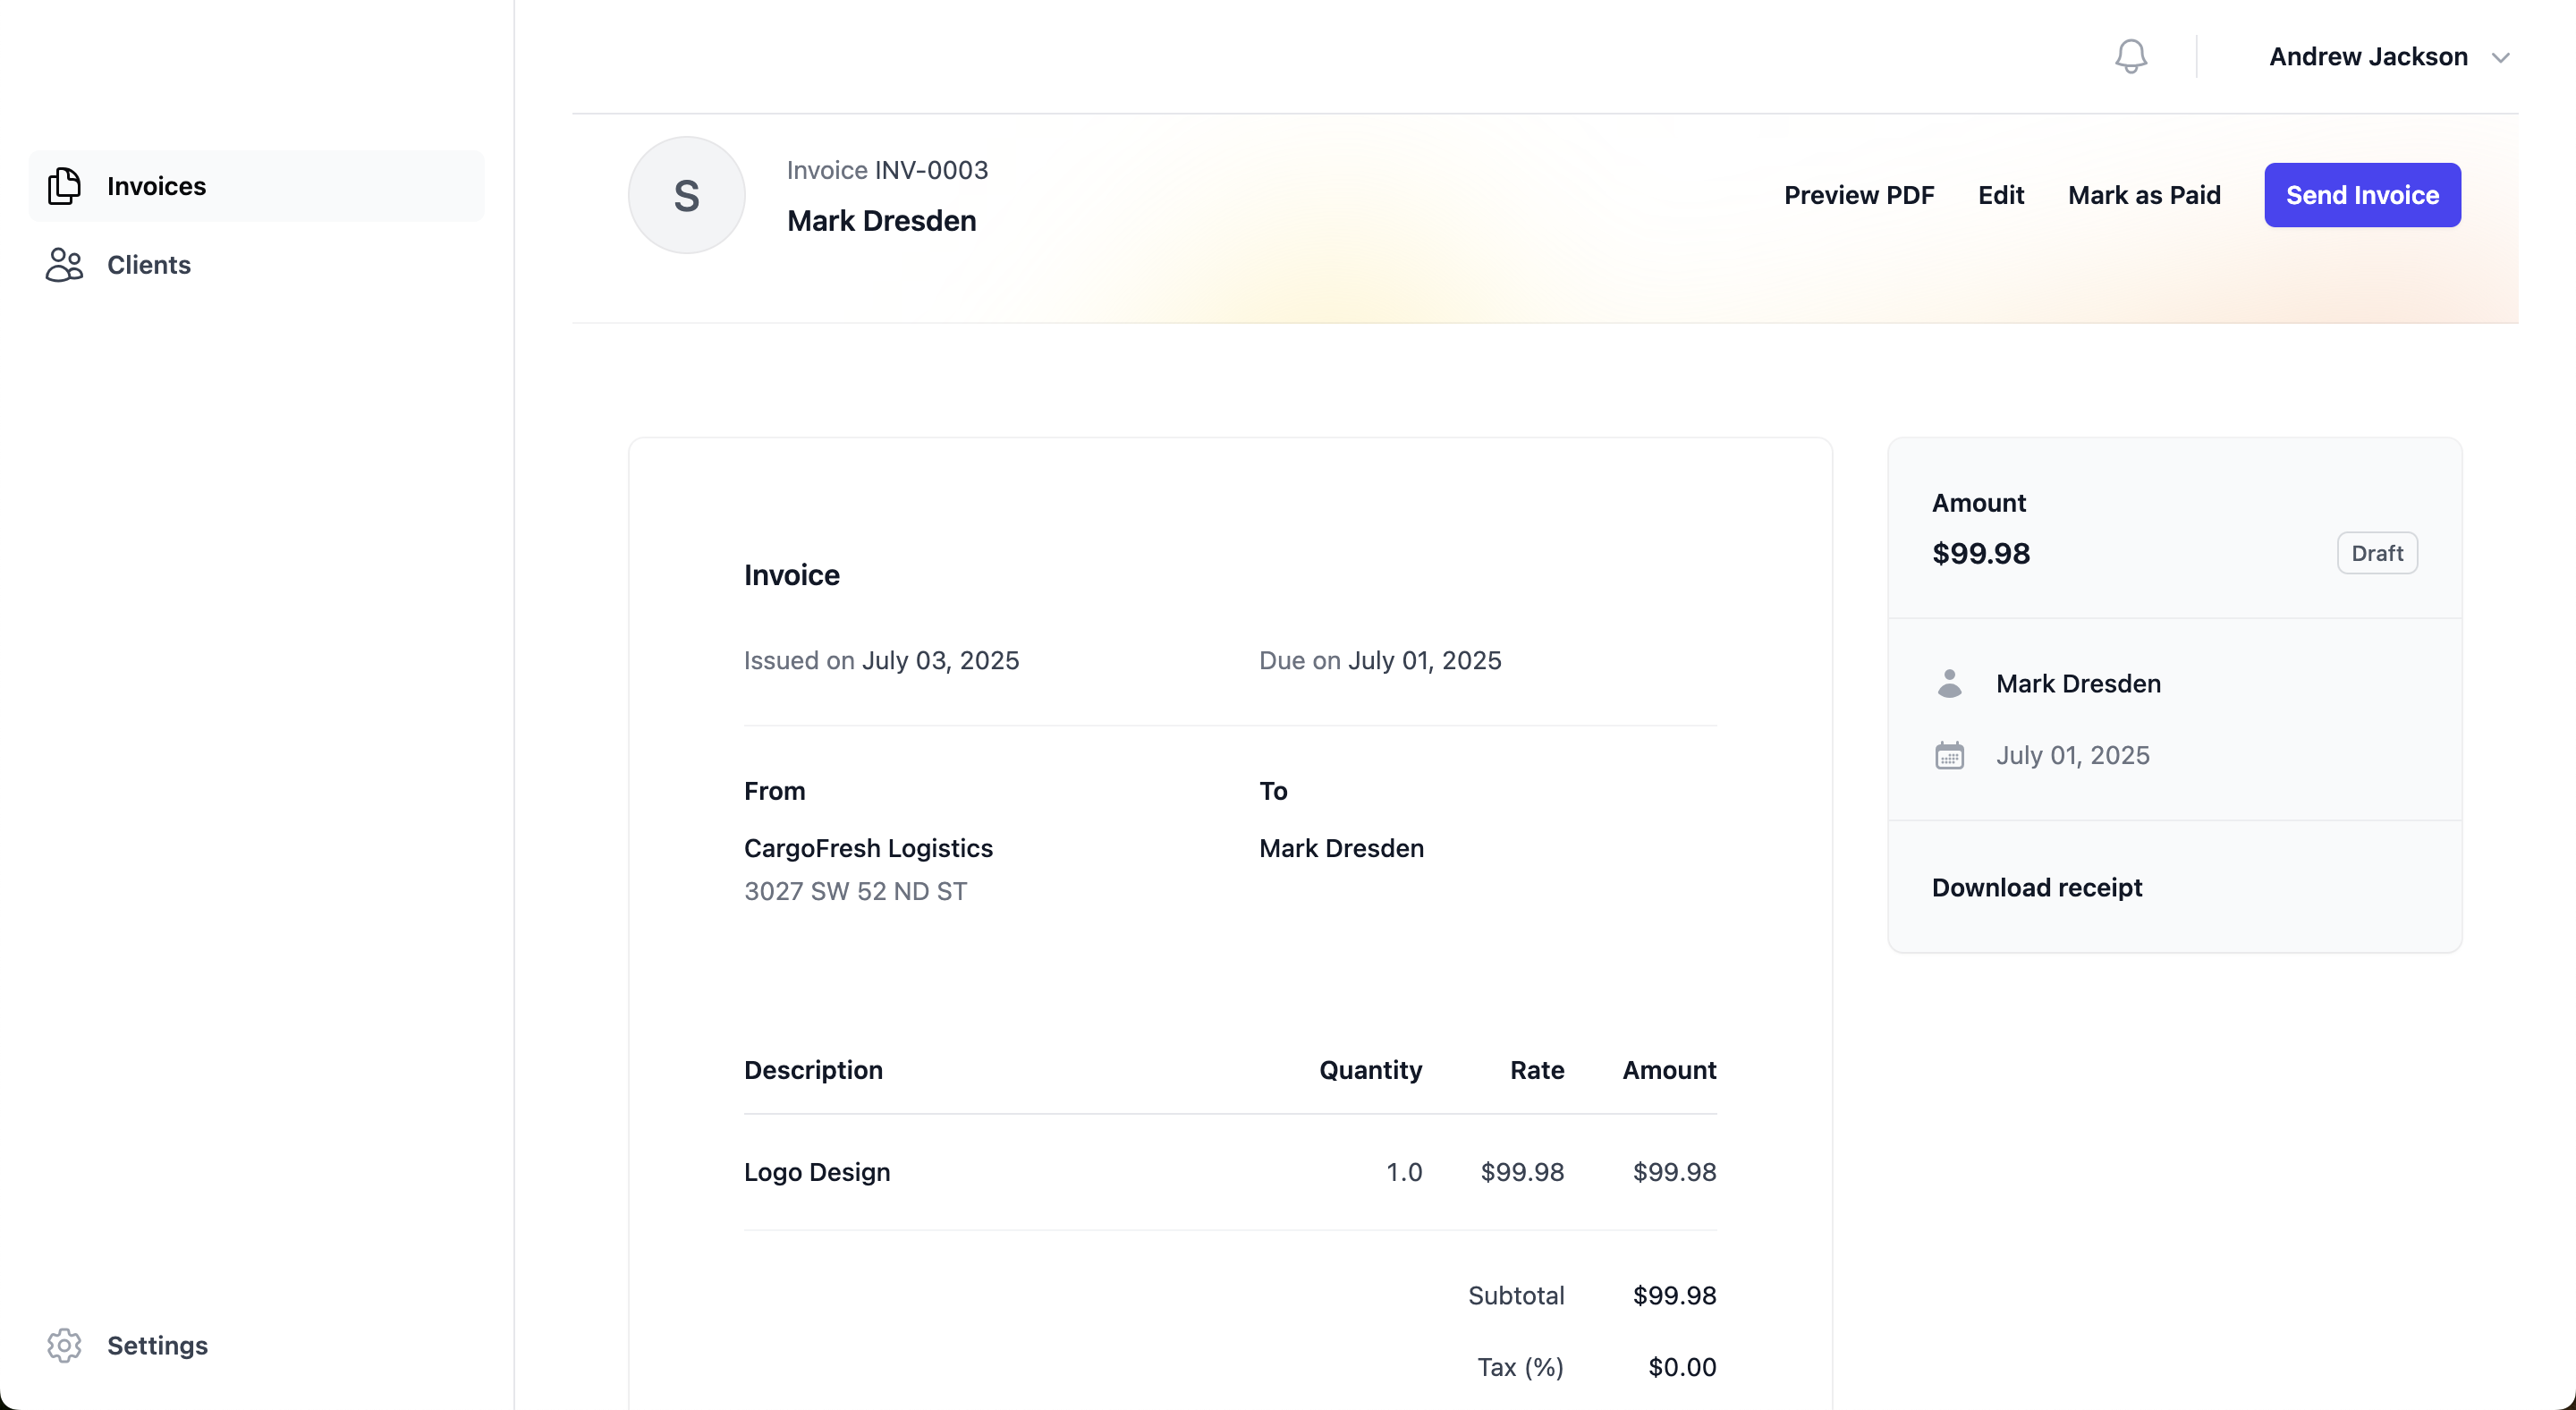
Task: Click the Settings gear icon
Action: (x=64, y=1345)
